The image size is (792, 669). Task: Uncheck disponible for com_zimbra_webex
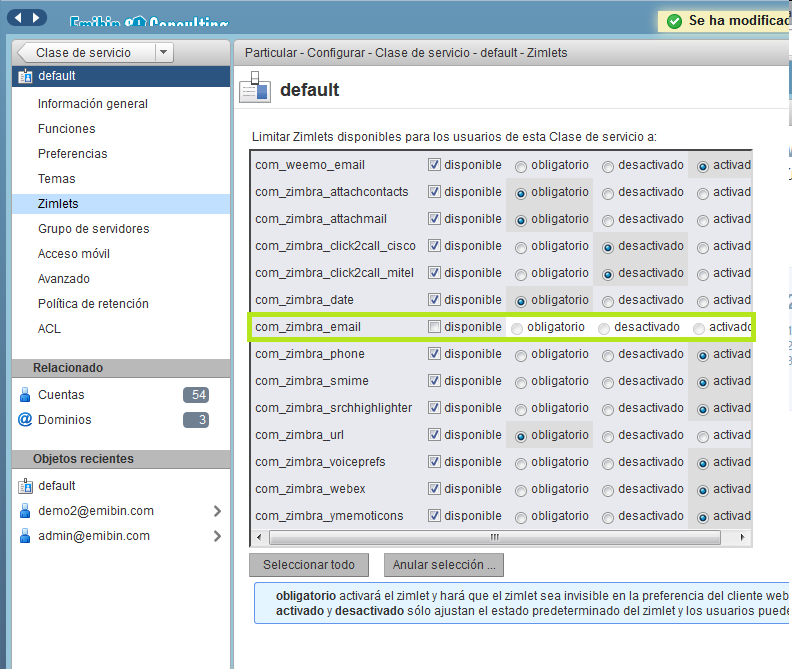click(434, 489)
